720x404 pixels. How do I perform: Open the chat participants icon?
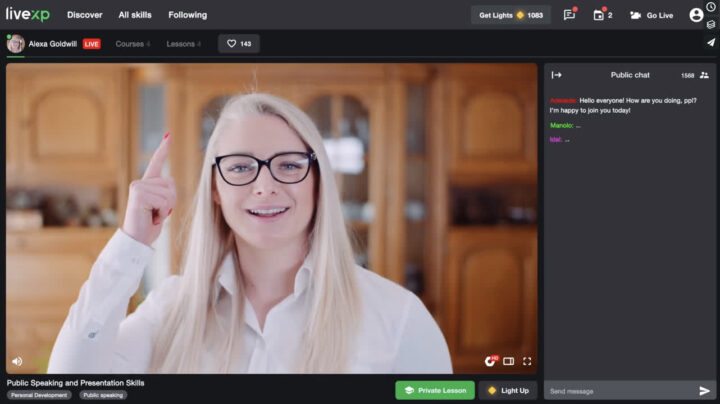coord(704,75)
